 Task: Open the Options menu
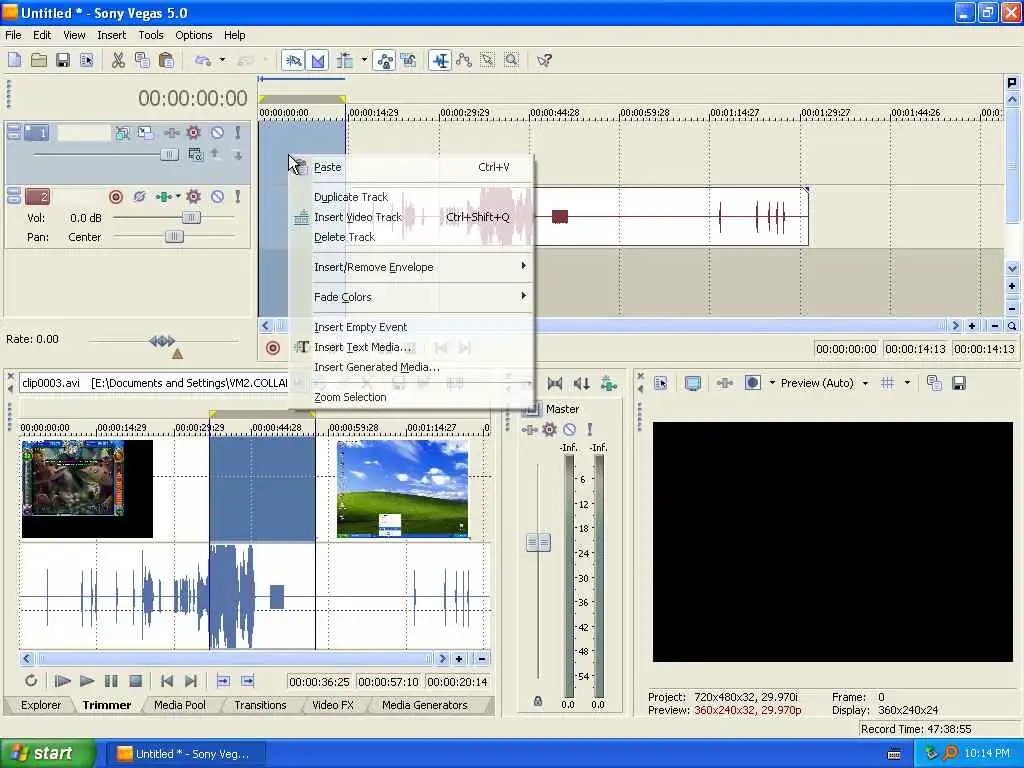194,35
